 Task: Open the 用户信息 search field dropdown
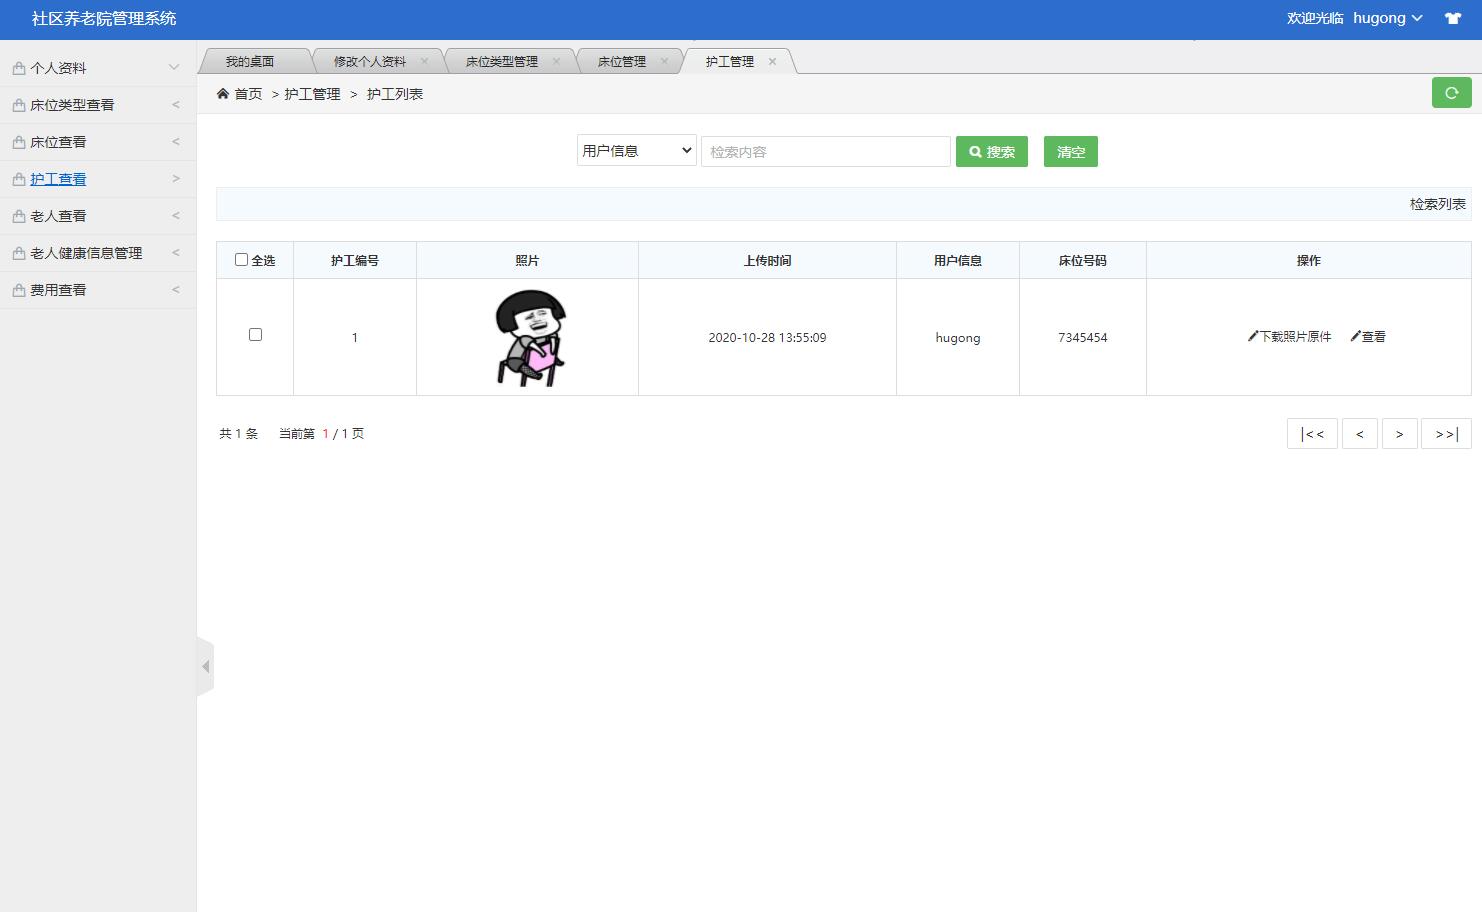(636, 150)
